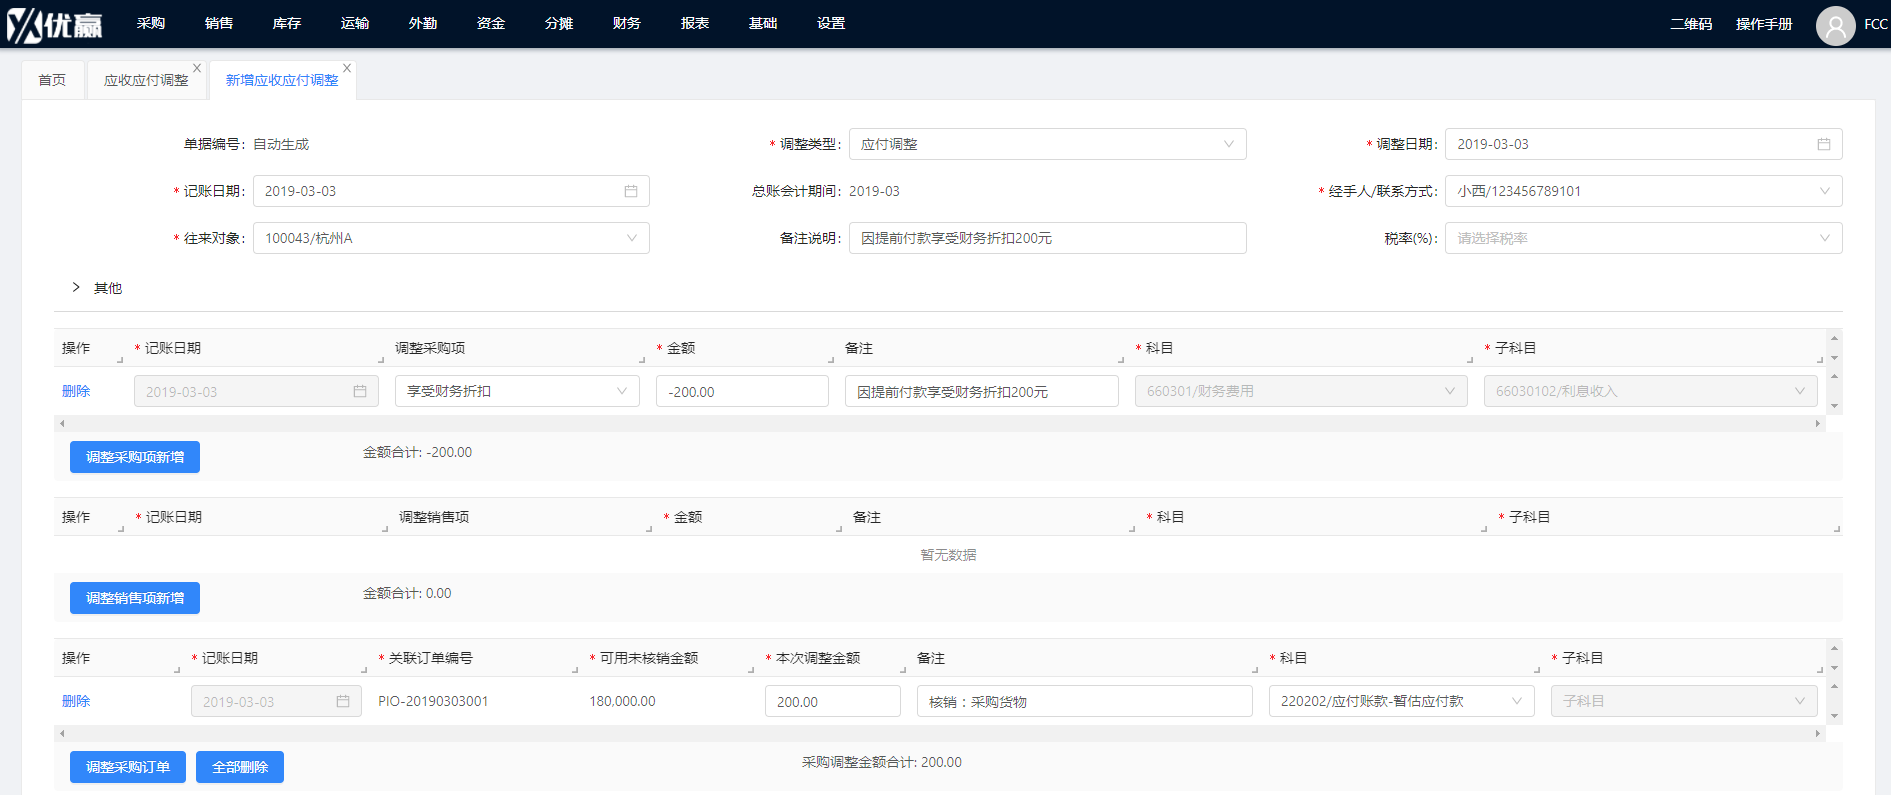1891x795 pixels.
Task: Close the 新增应收应付调整 tab
Action: 347,68
